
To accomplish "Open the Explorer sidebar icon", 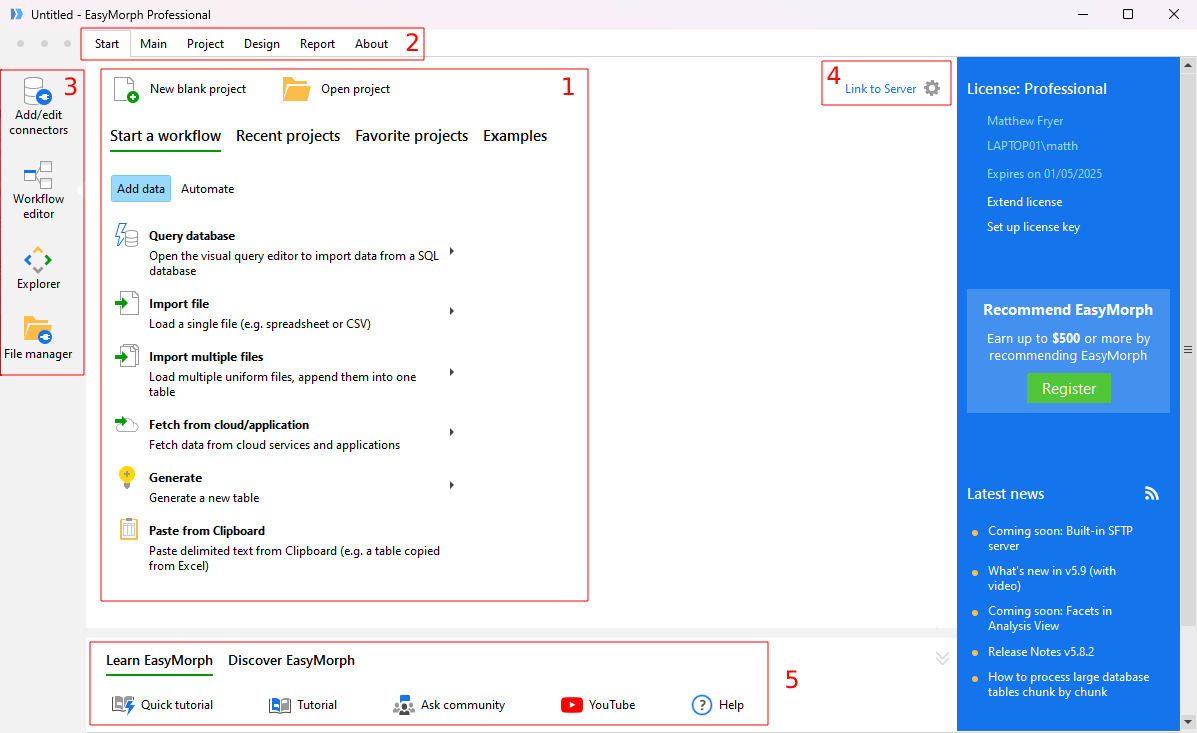I will point(37,260).
